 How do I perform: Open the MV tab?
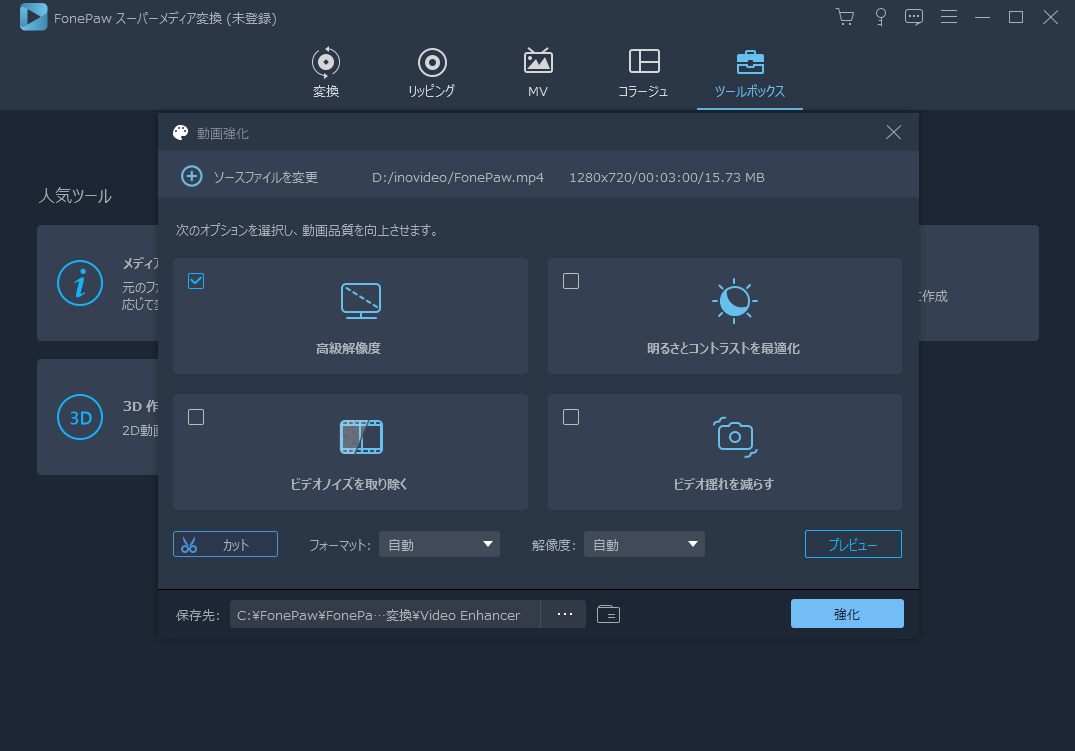538,73
